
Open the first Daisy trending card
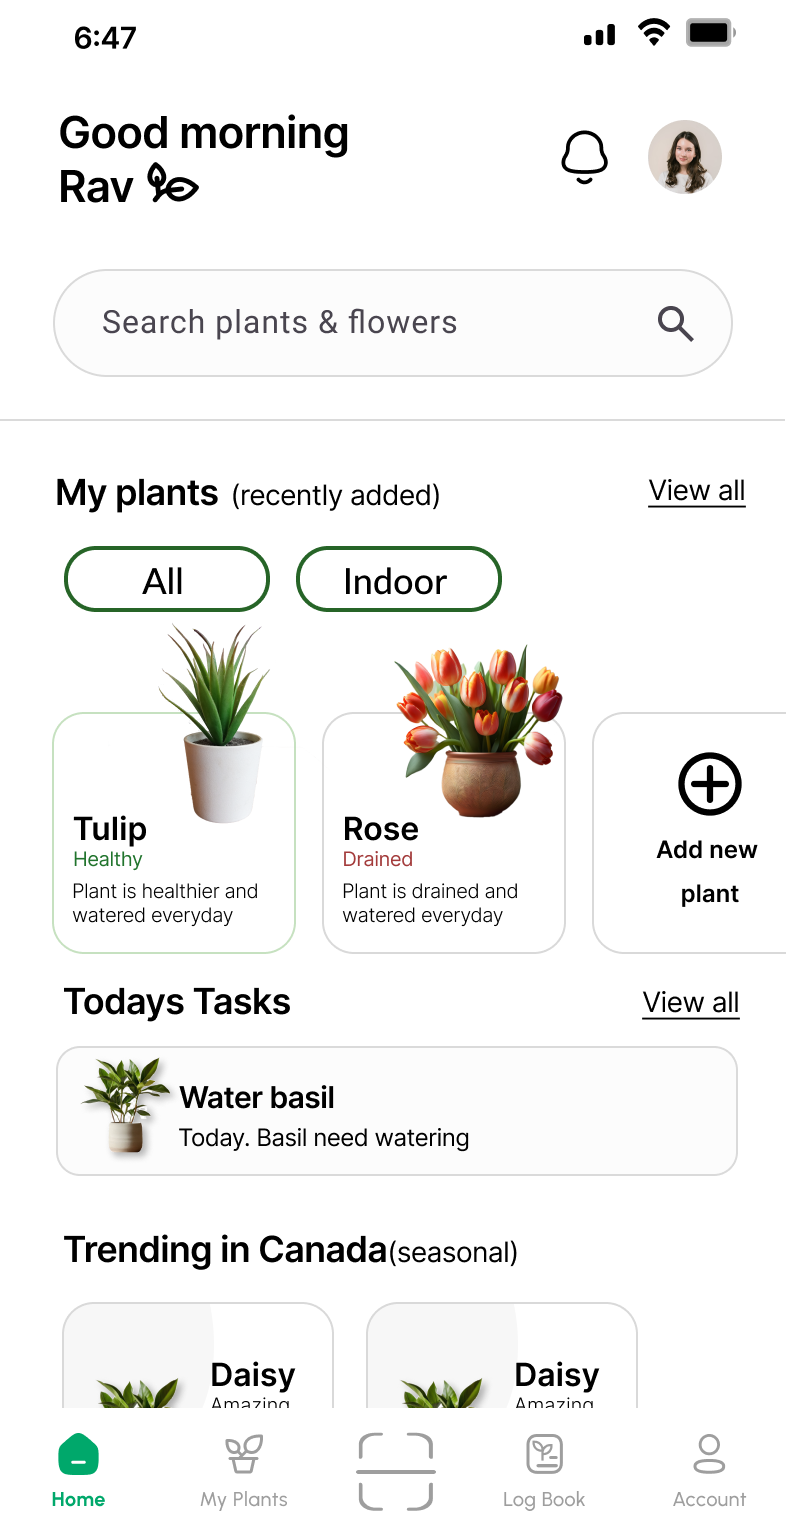pos(198,1356)
